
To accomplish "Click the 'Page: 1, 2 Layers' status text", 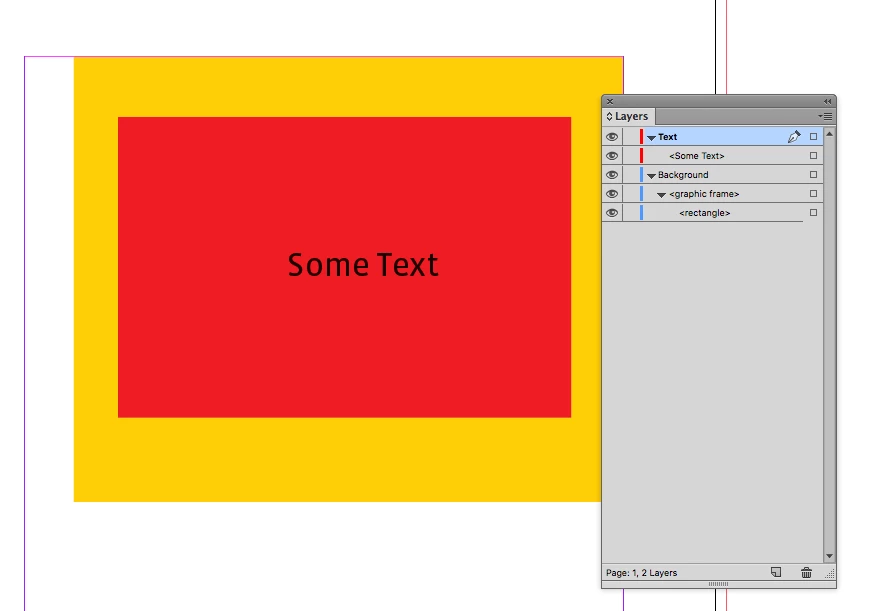I will (x=641, y=573).
